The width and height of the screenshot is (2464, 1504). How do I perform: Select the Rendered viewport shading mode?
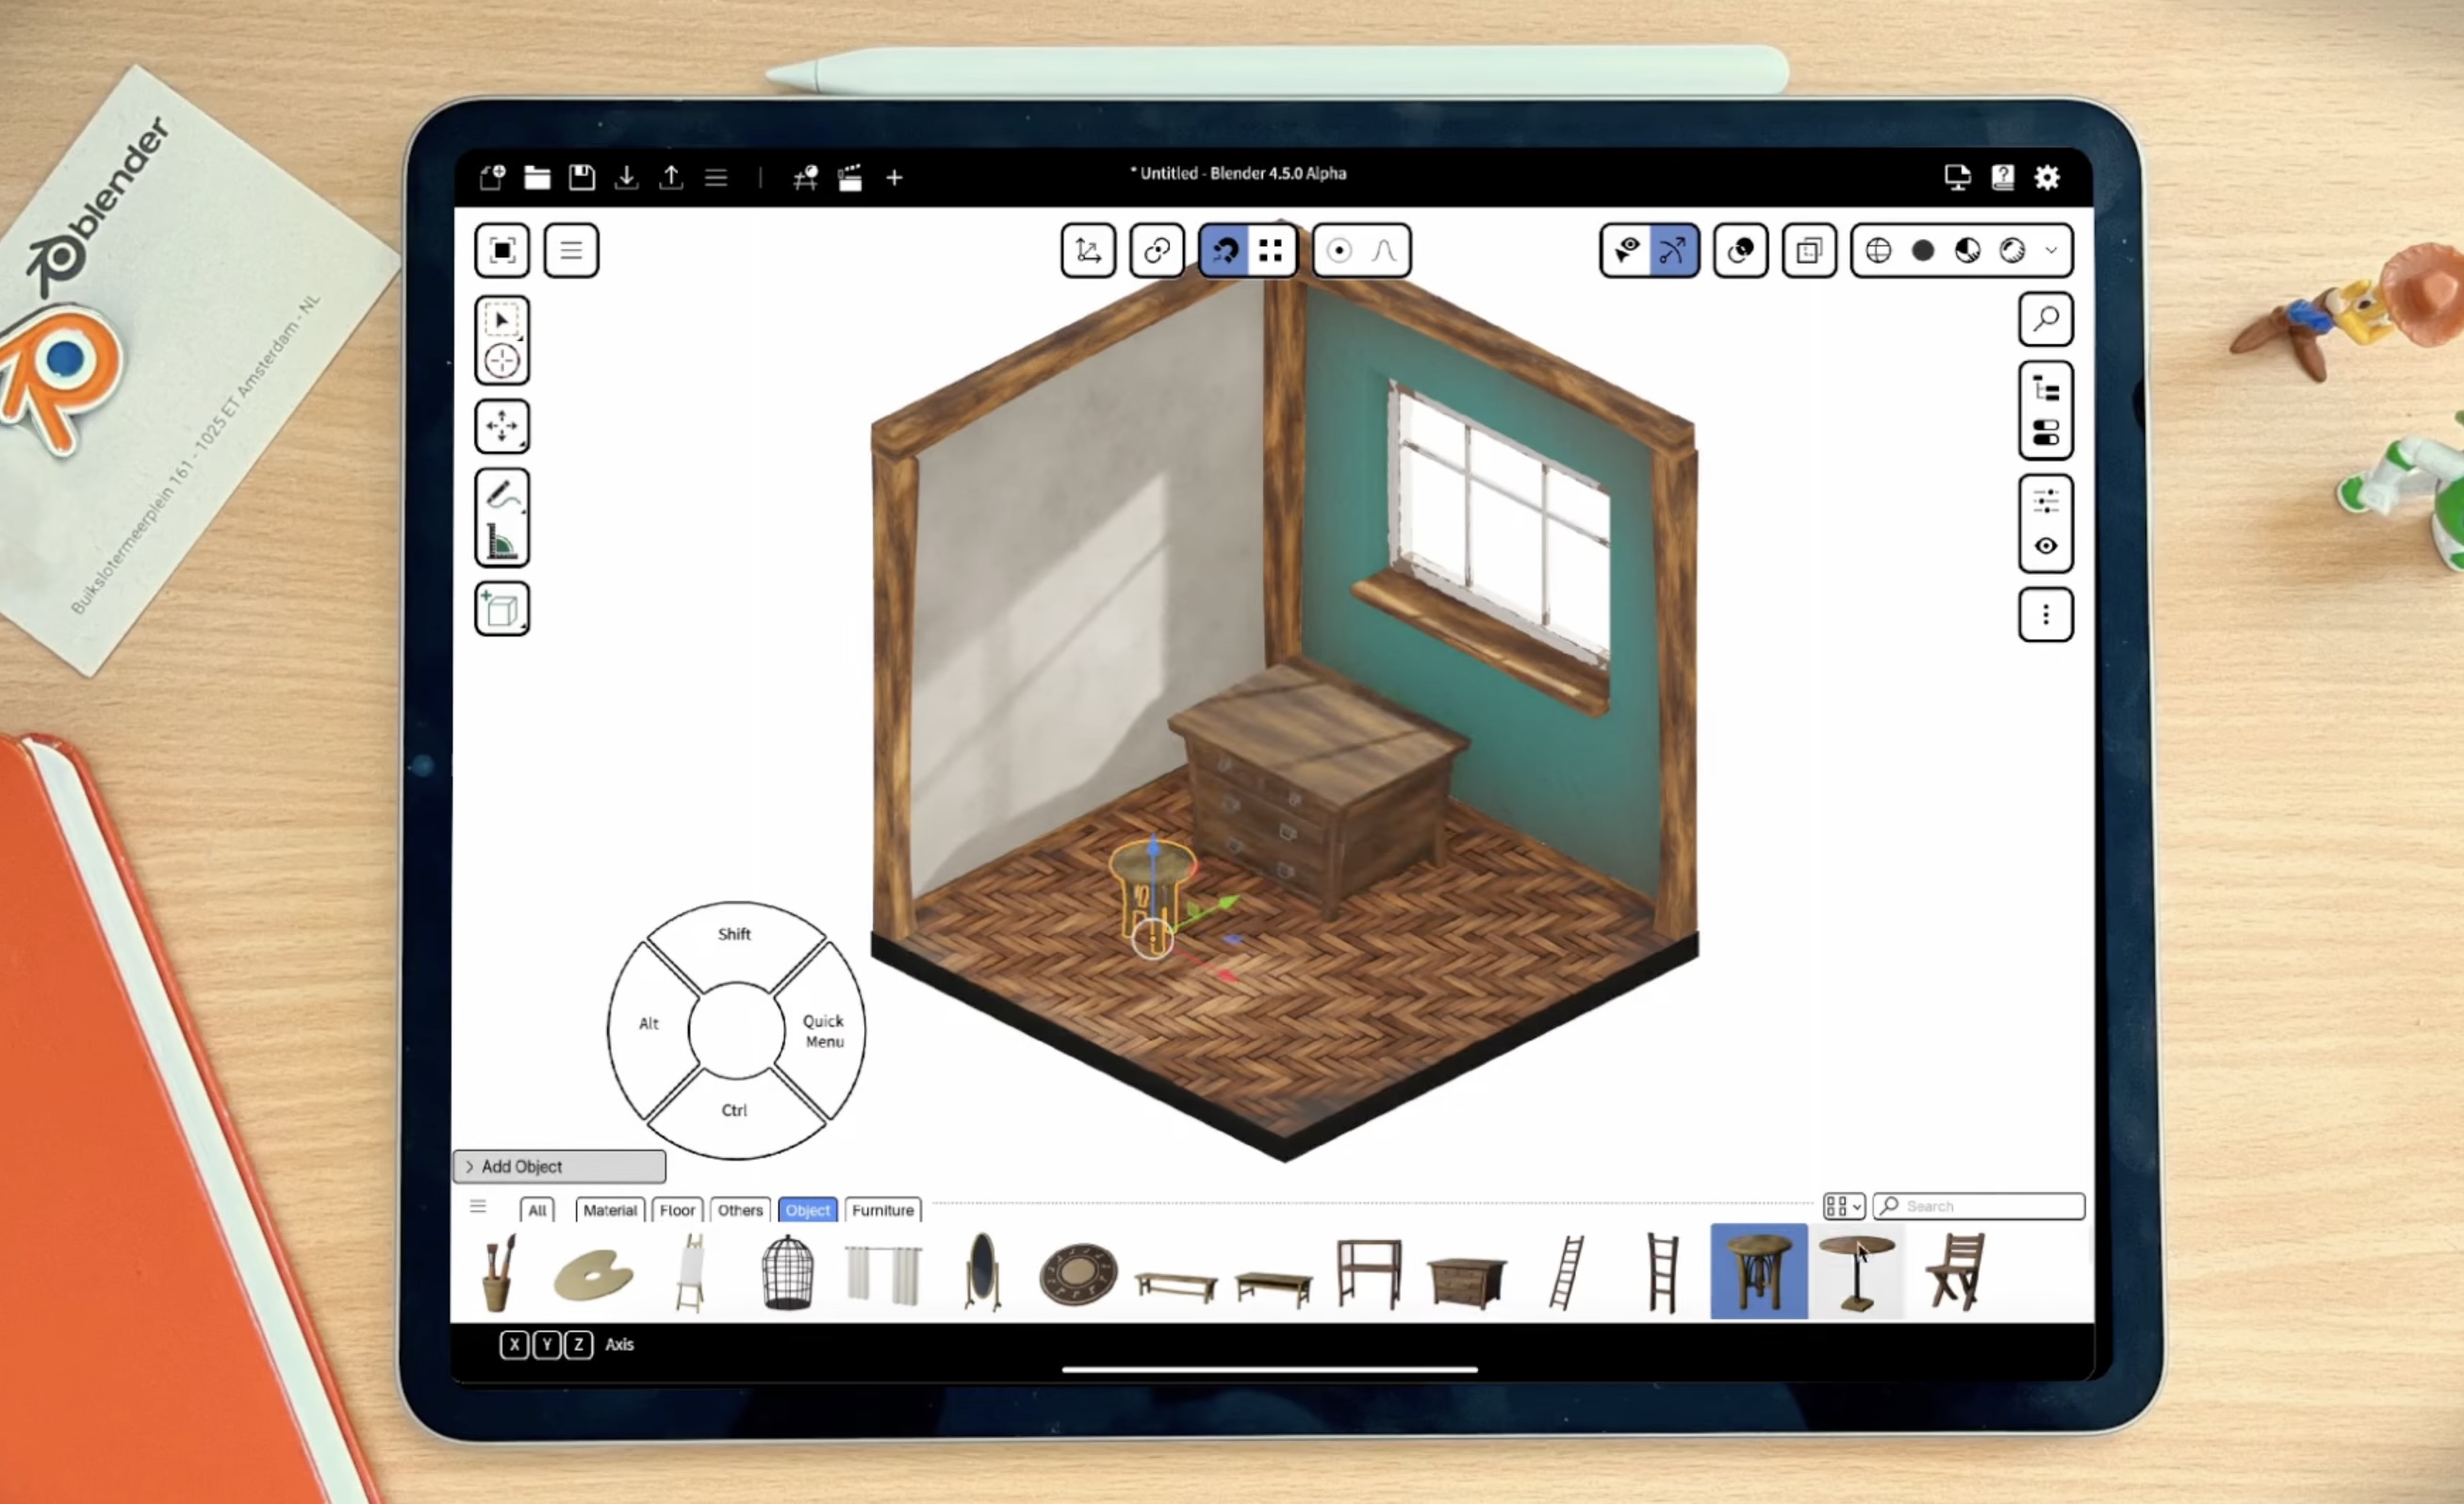pos(2012,250)
